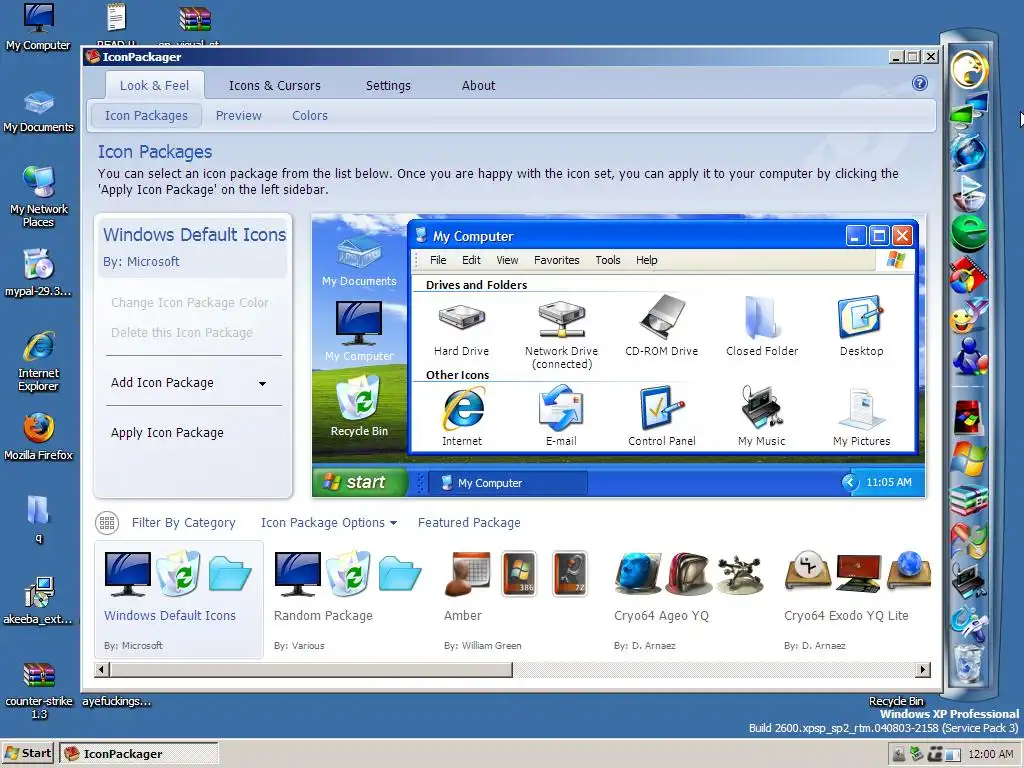Click Filter By Category label

[184, 522]
